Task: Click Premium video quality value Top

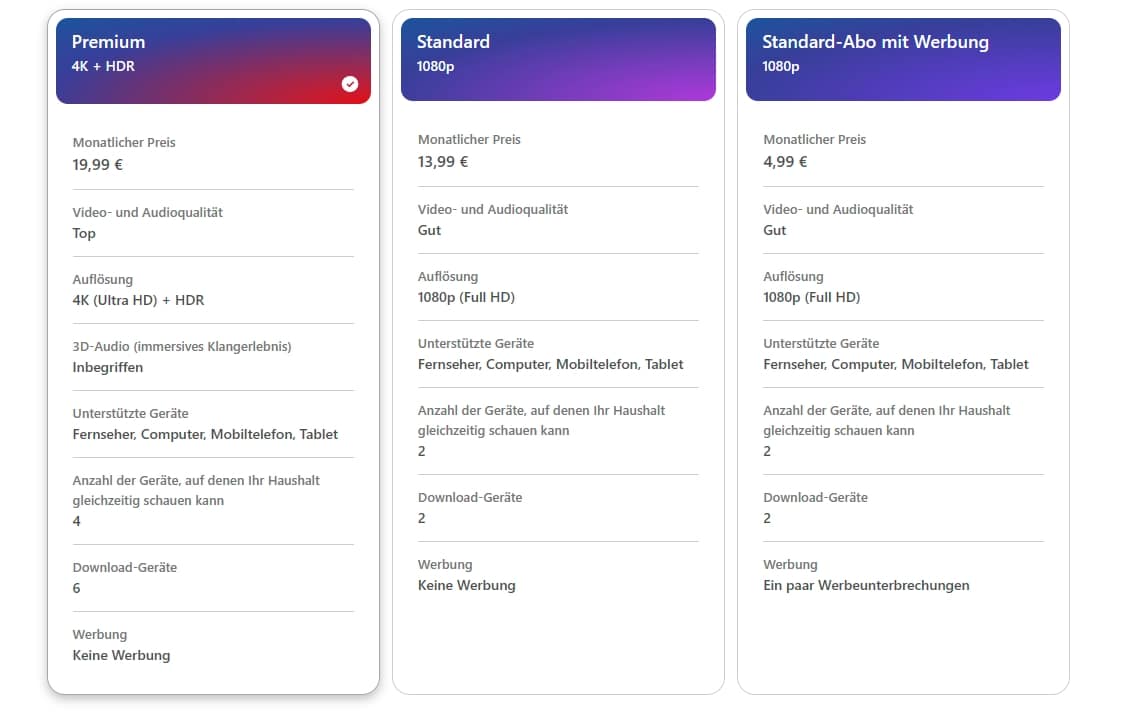Action: pos(84,233)
